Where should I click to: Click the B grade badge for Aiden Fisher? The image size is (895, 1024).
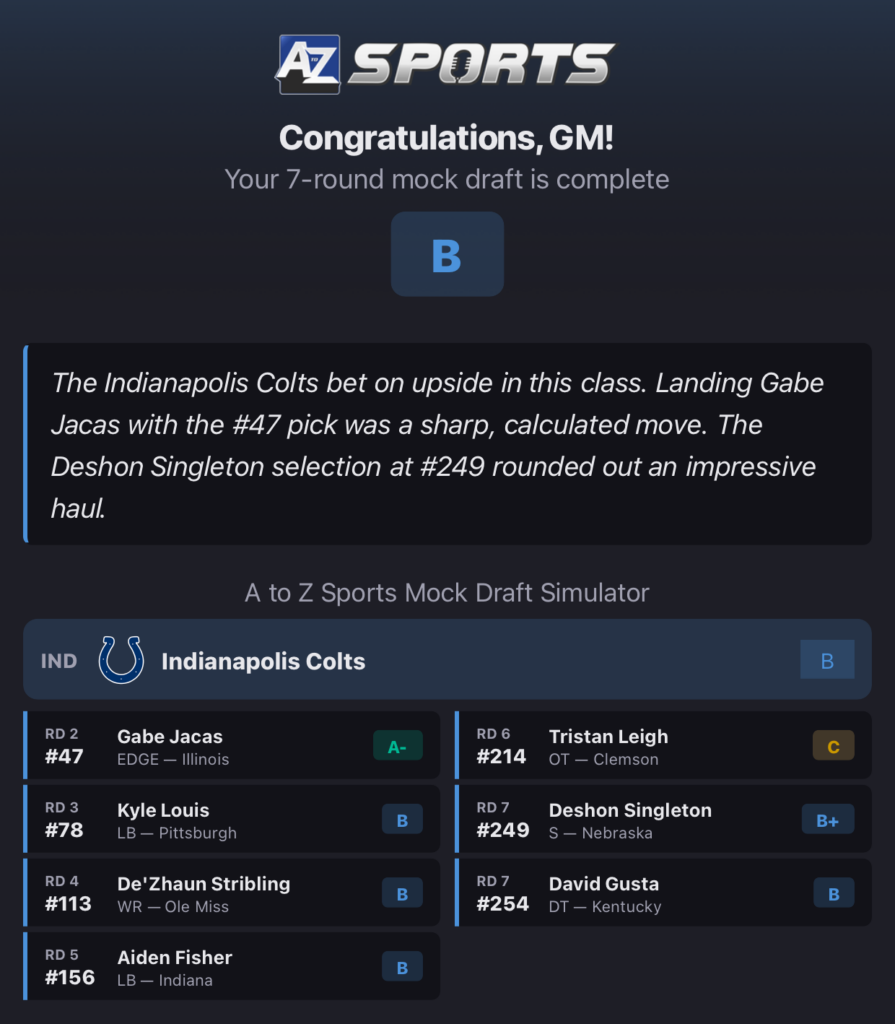[402, 967]
